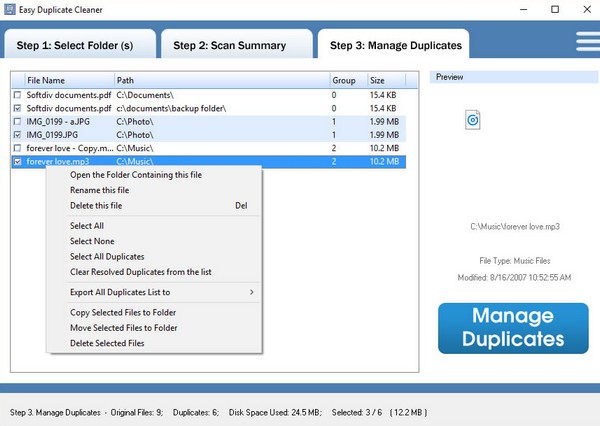Check the IMG_0199 - a.JPG checkbox
Image resolution: width=600 pixels, height=426 pixels.
[17, 122]
